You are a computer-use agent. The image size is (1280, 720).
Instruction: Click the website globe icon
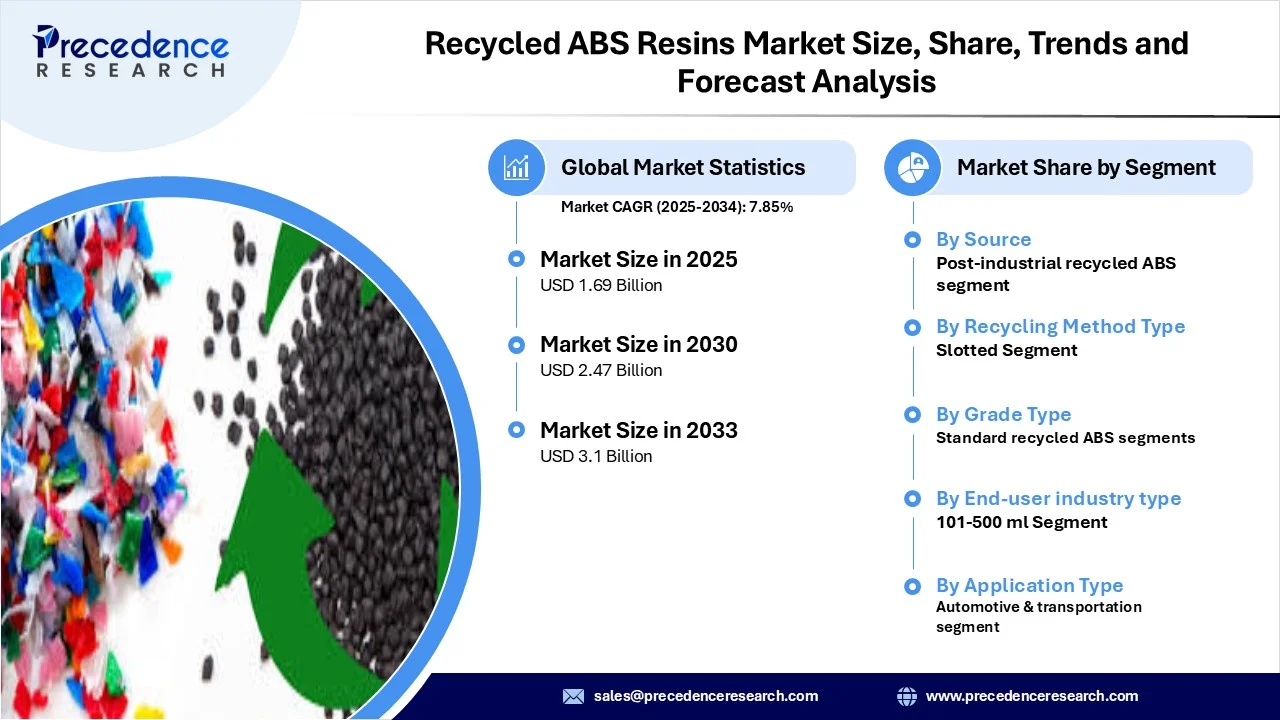coord(907,696)
